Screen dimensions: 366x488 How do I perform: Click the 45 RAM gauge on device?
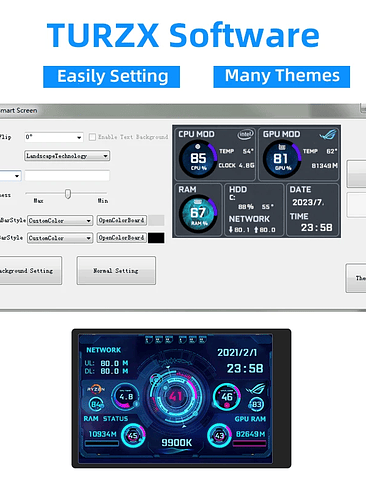[133, 435]
